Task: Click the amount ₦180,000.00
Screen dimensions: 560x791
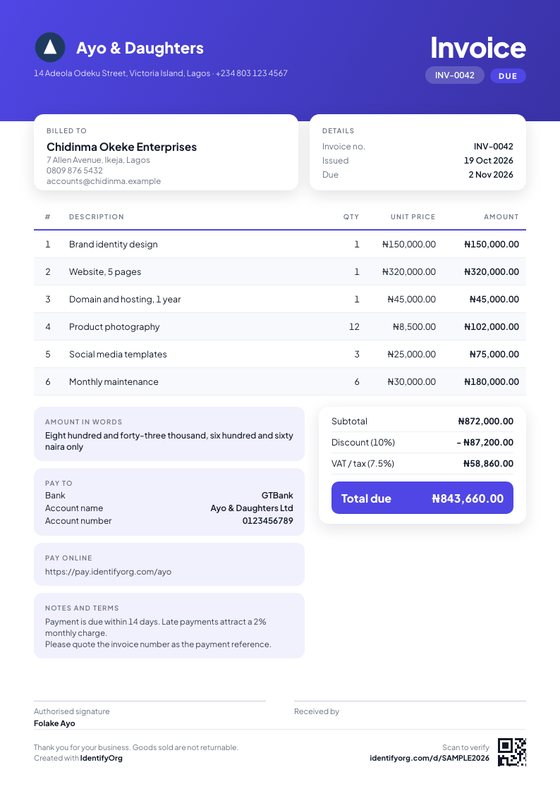Action: tap(491, 382)
